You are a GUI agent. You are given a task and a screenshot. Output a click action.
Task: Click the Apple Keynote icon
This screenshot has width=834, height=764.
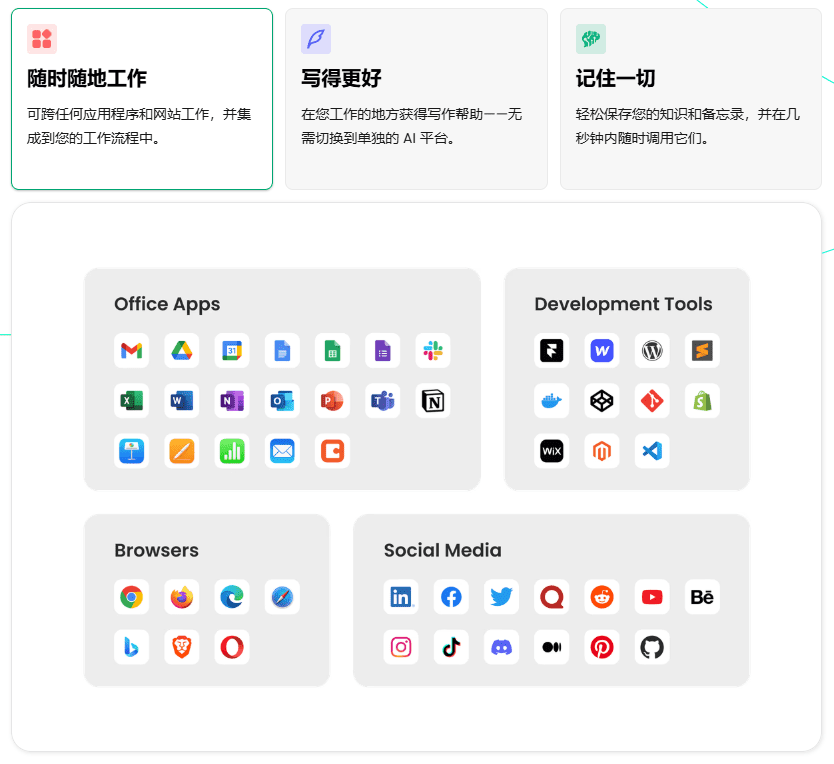pyautogui.click(x=131, y=451)
